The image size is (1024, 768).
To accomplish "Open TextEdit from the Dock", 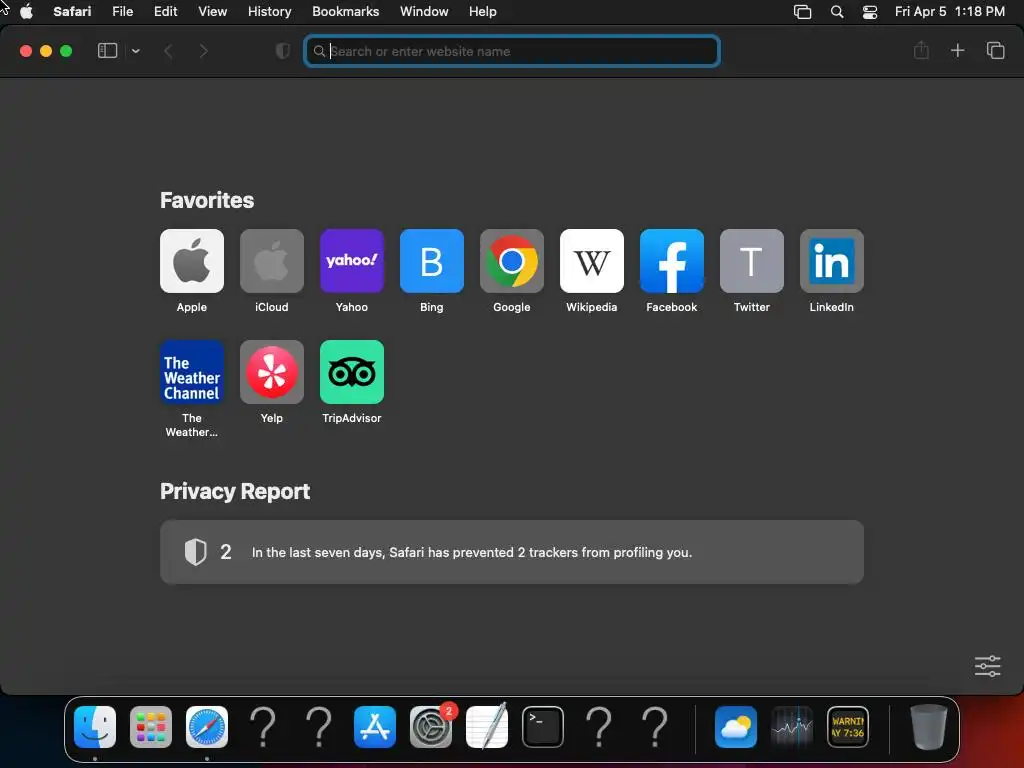I will [x=487, y=726].
